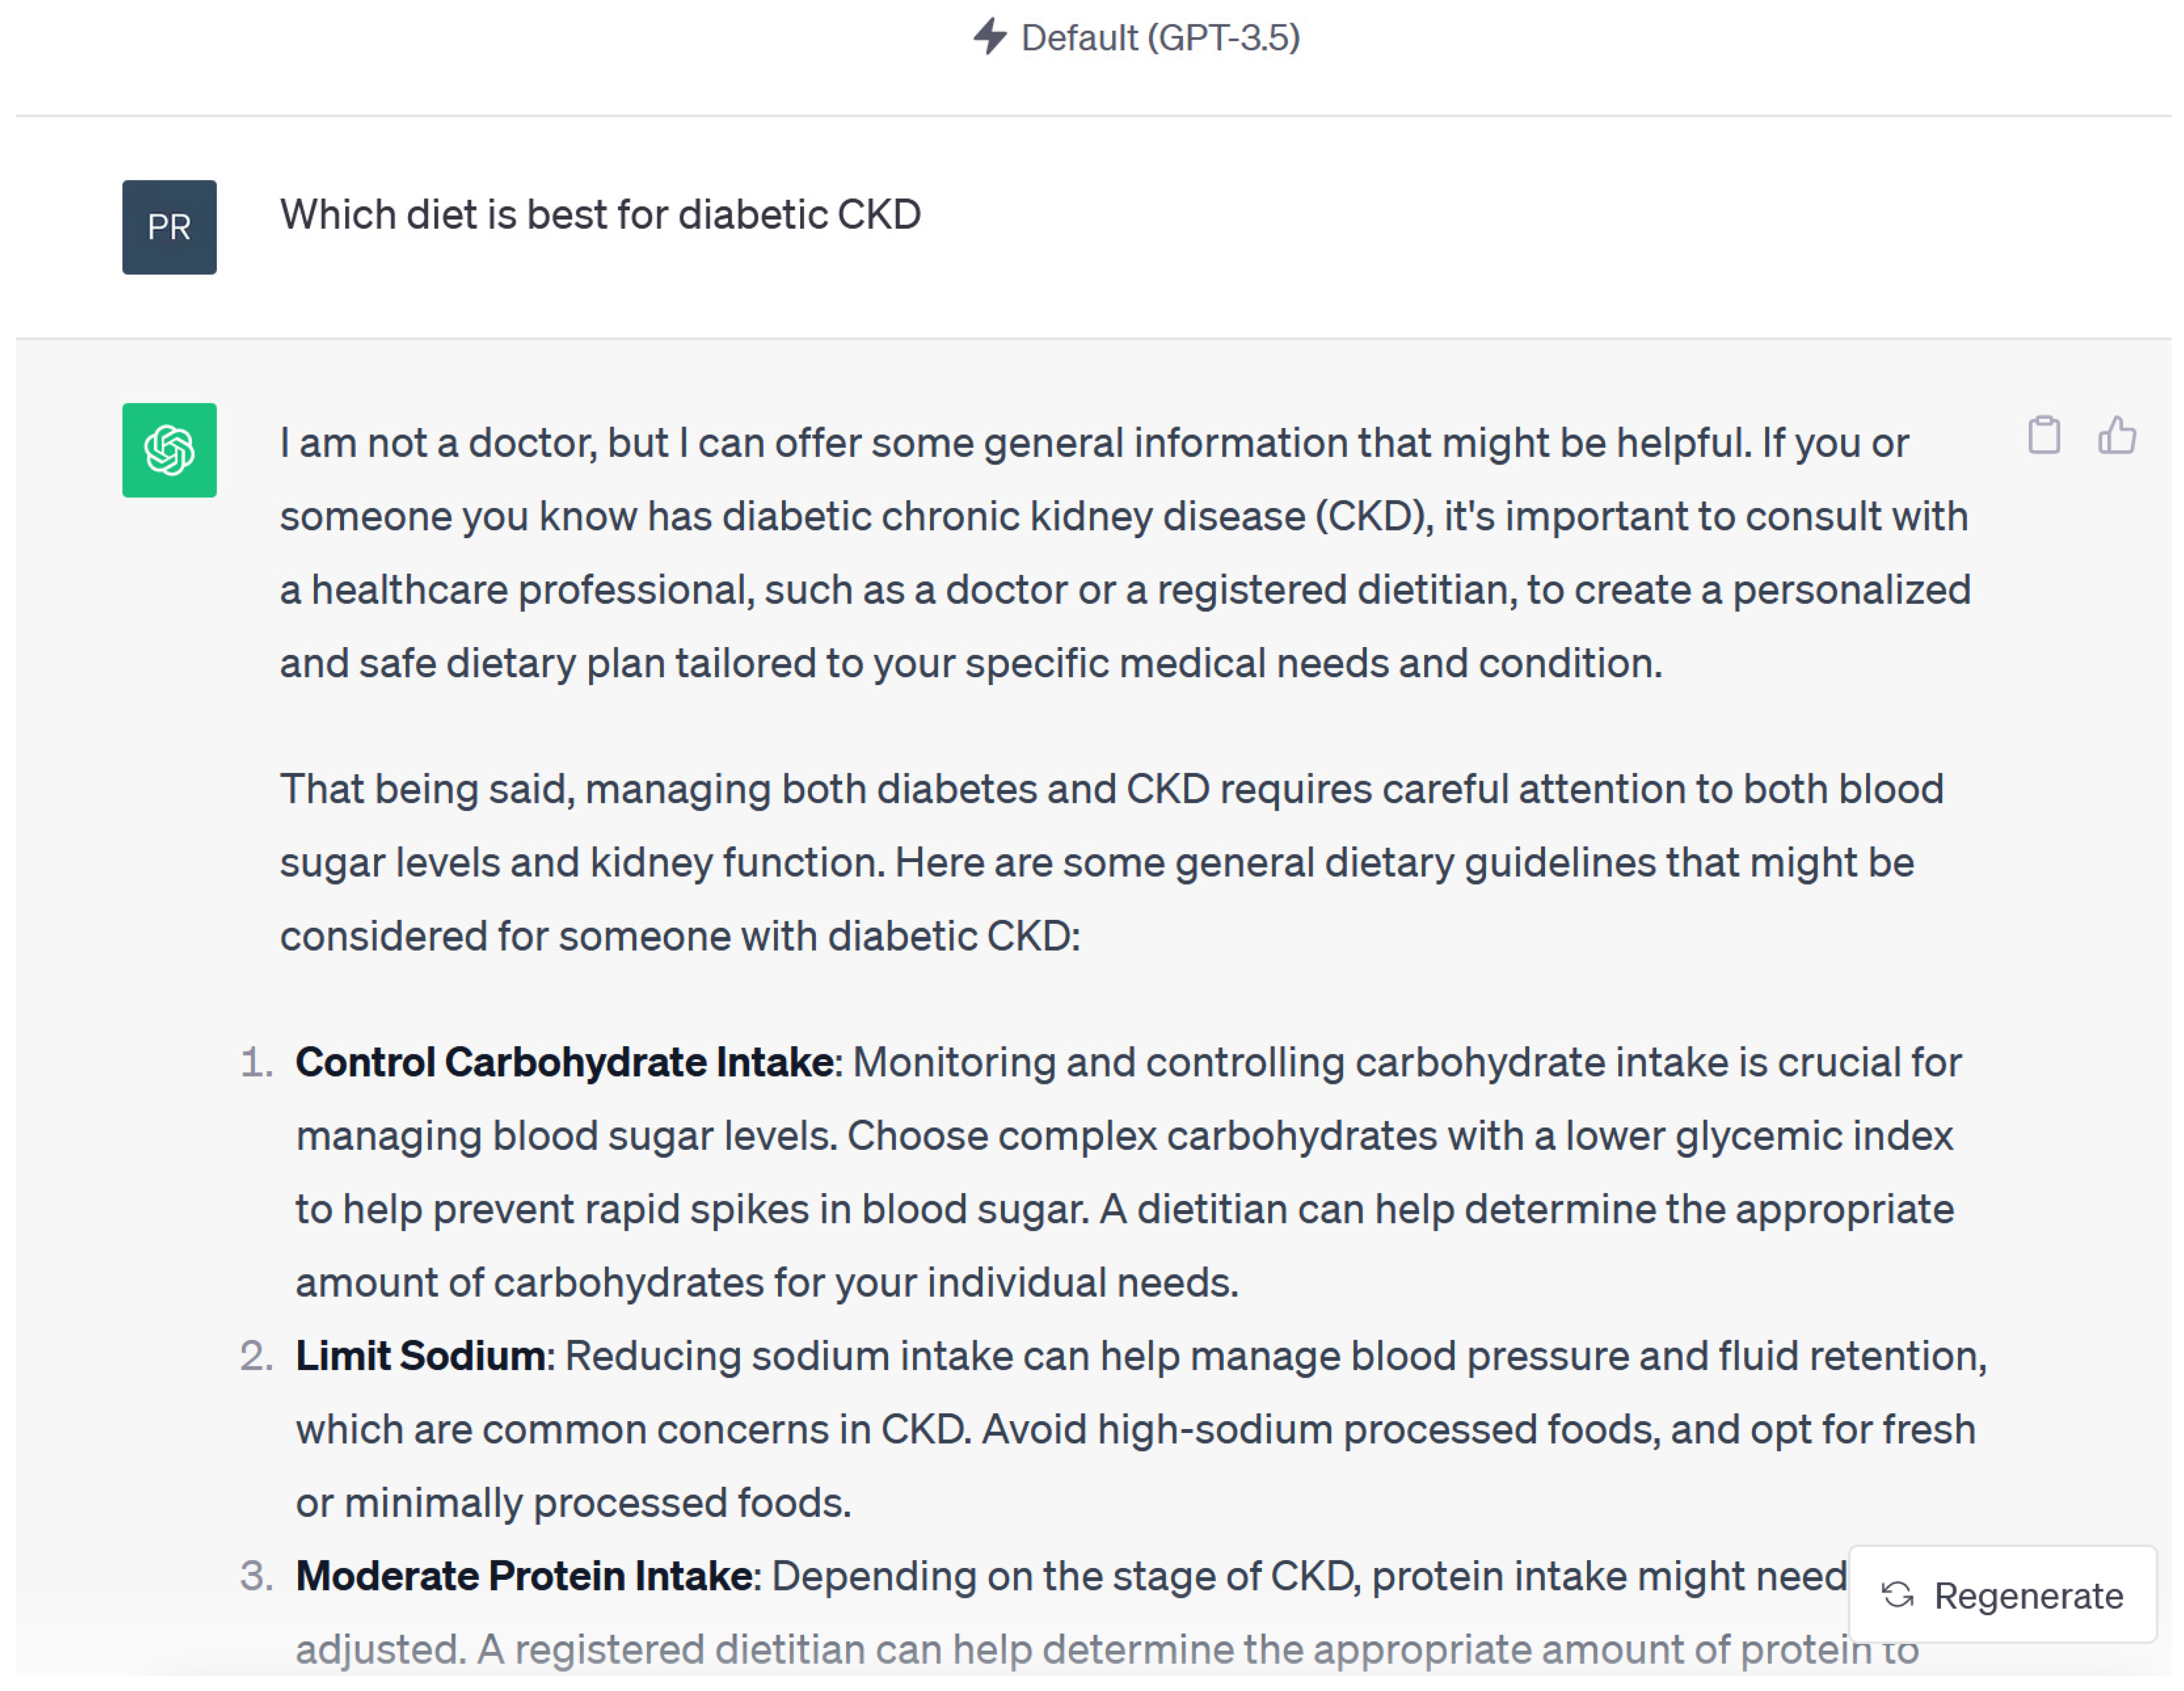The image size is (2184, 1691).
Task: Click the "Control Carbohydrate Intake" bold heading
Action: point(565,1062)
